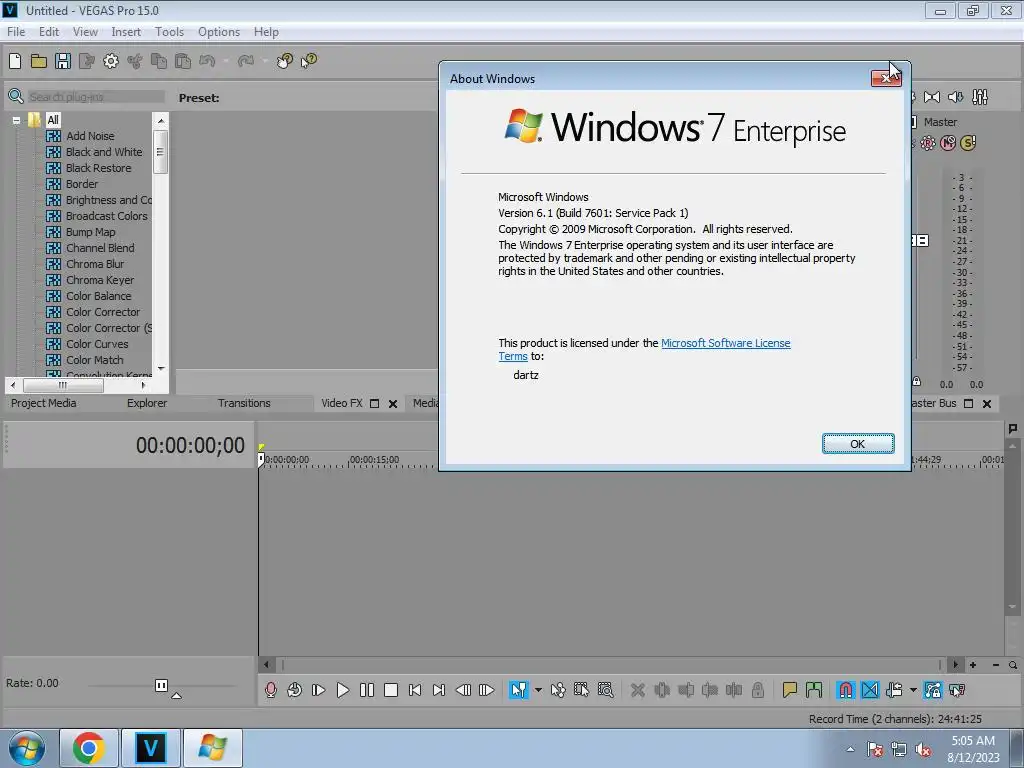Adjust the playback Rate slider handle

click(161, 685)
